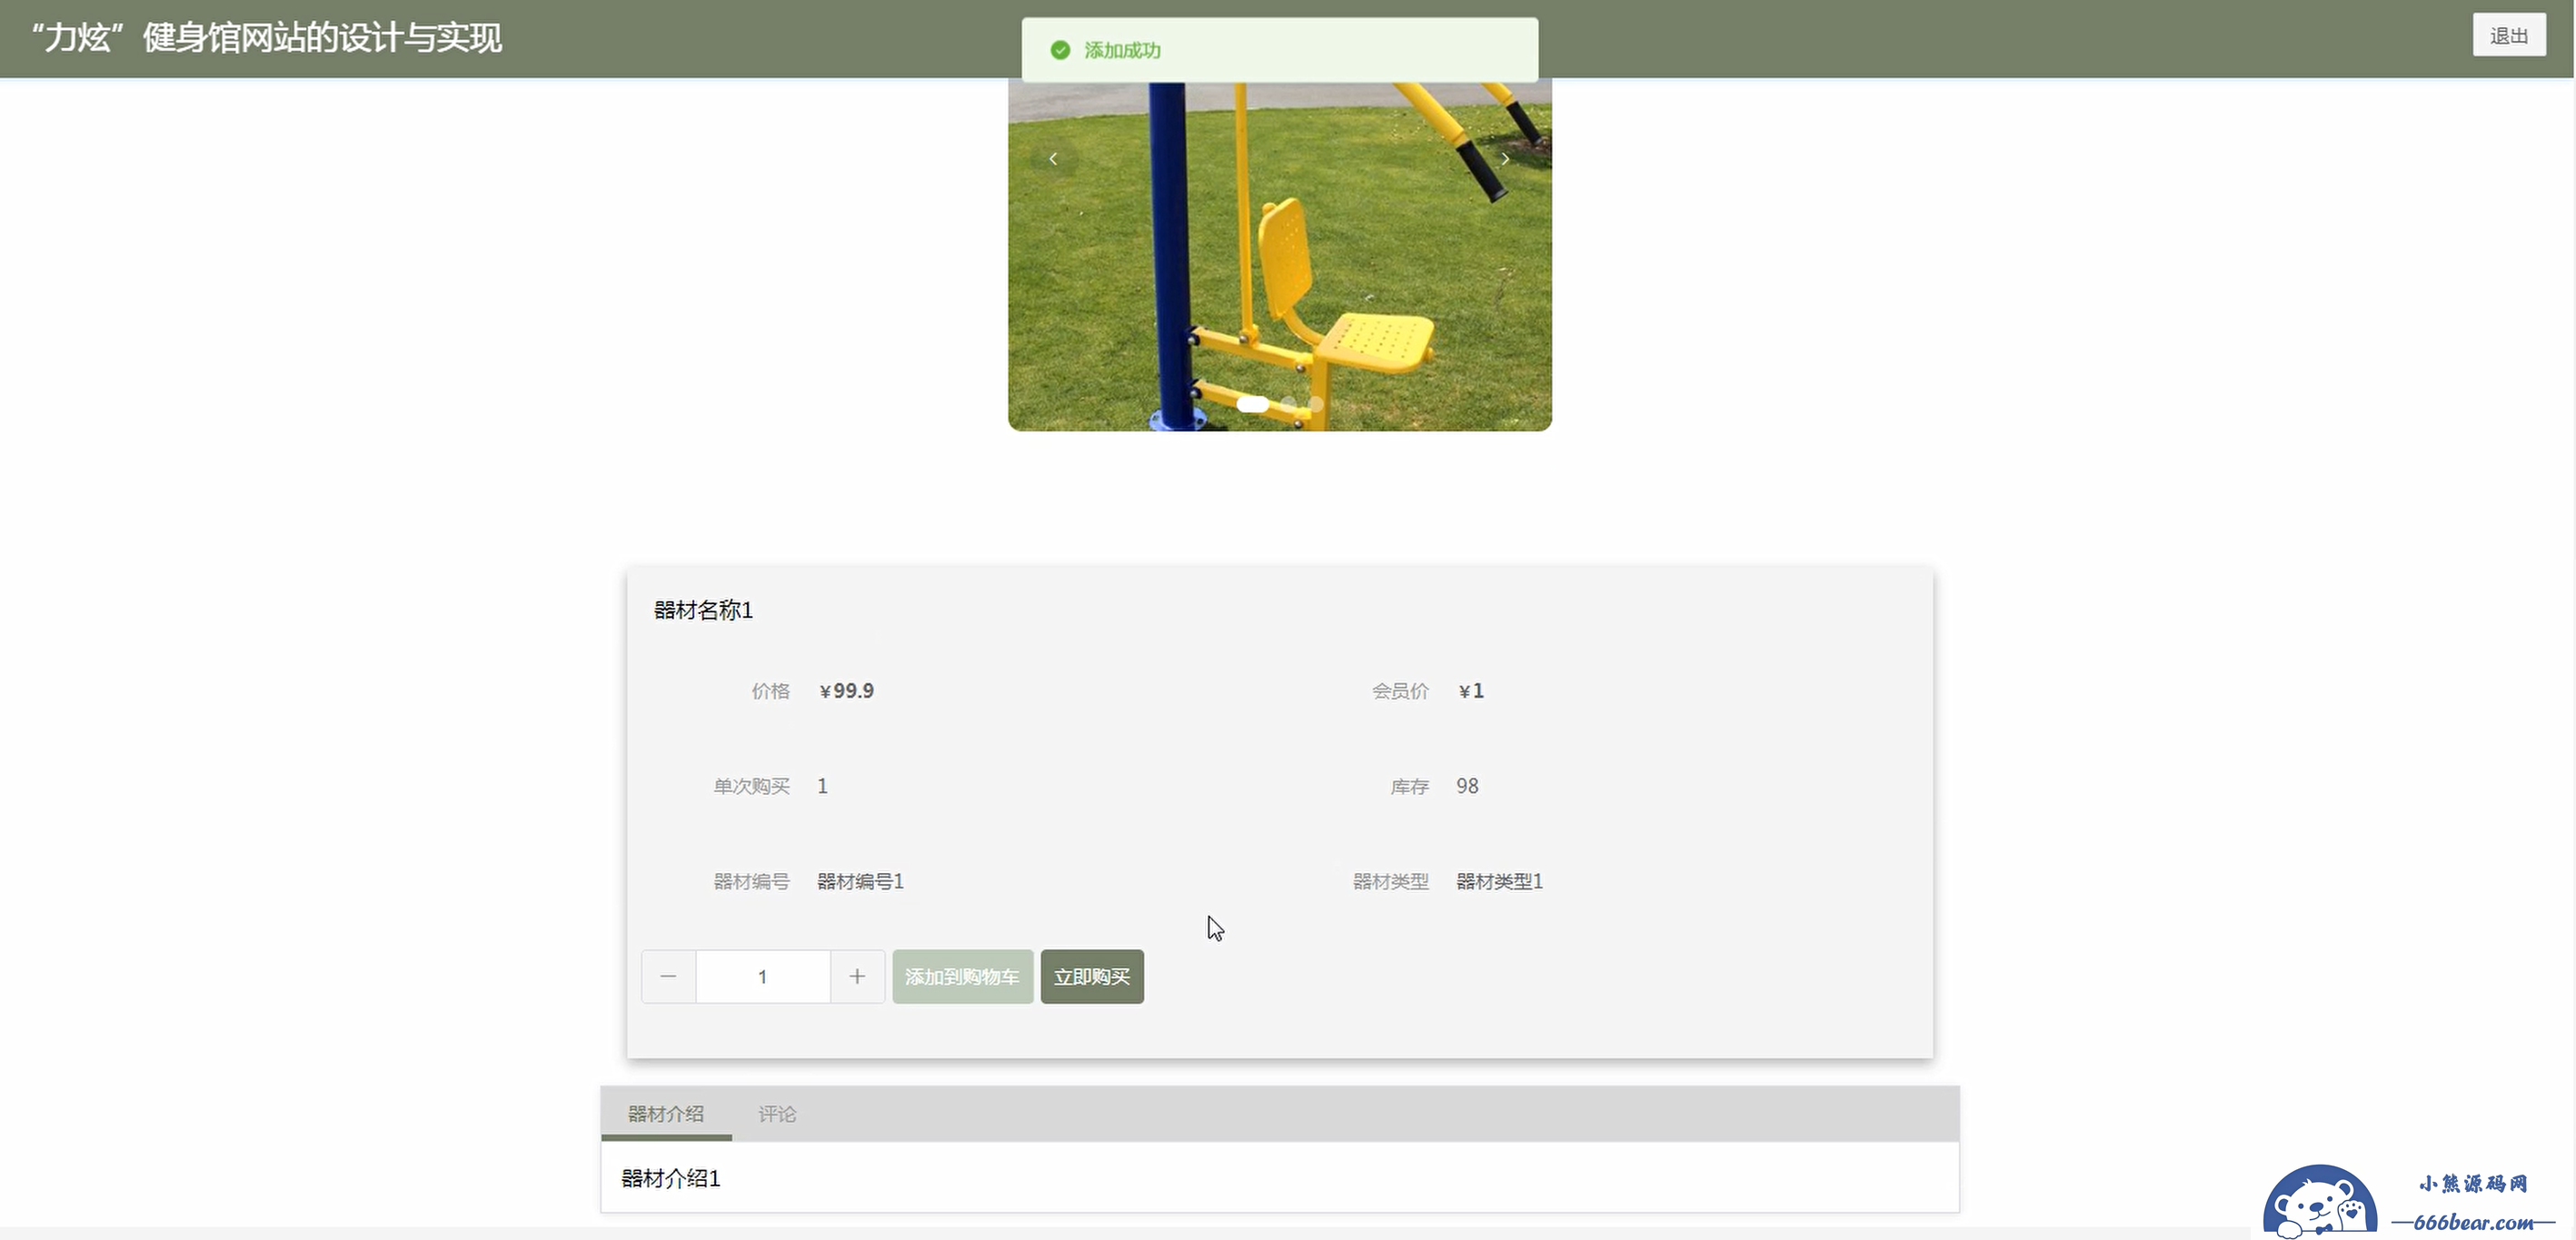Click the member price ¥1

[1471, 691]
